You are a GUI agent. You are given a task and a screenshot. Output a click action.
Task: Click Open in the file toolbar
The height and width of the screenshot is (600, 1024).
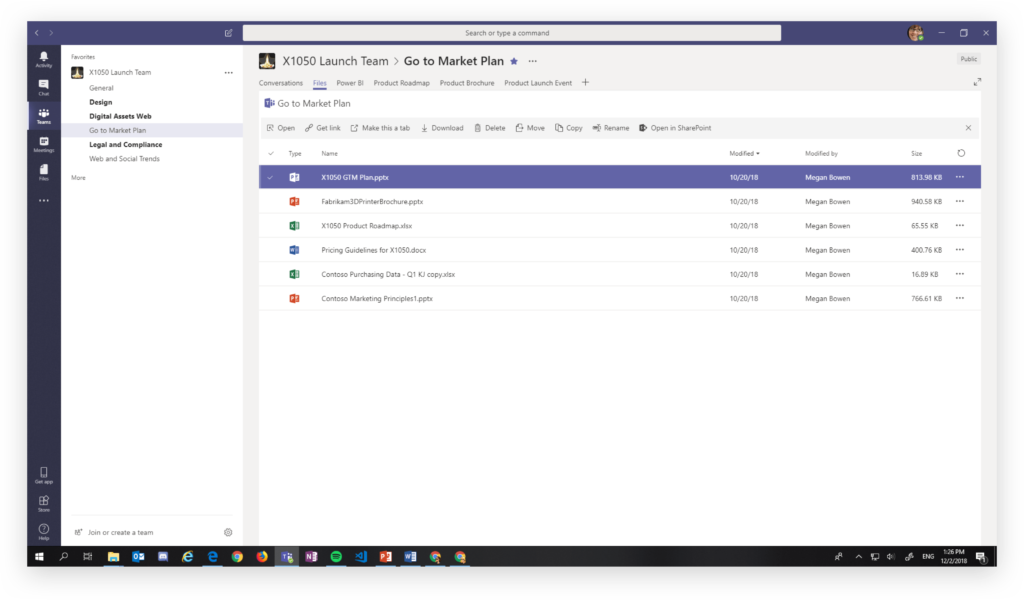pyautogui.click(x=281, y=128)
